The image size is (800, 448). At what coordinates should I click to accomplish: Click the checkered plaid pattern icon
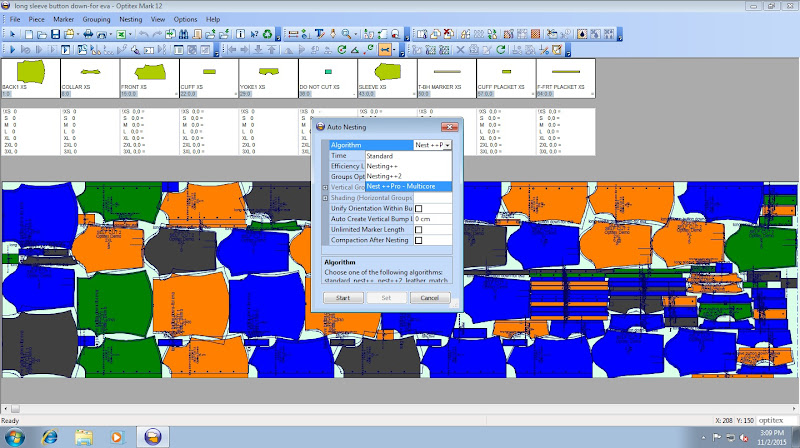(535, 34)
